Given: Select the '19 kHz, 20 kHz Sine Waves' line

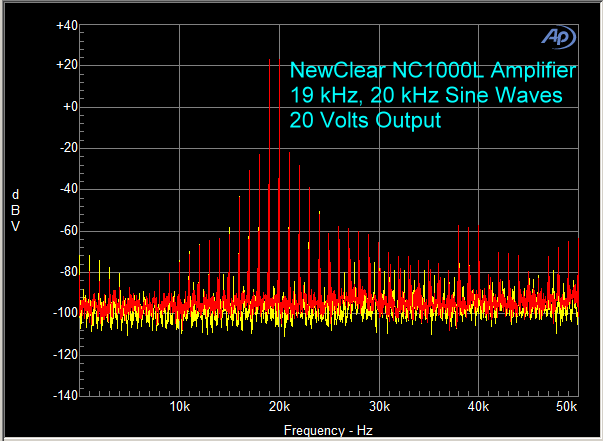Looking at the screenshot, I should coord(425,96).
